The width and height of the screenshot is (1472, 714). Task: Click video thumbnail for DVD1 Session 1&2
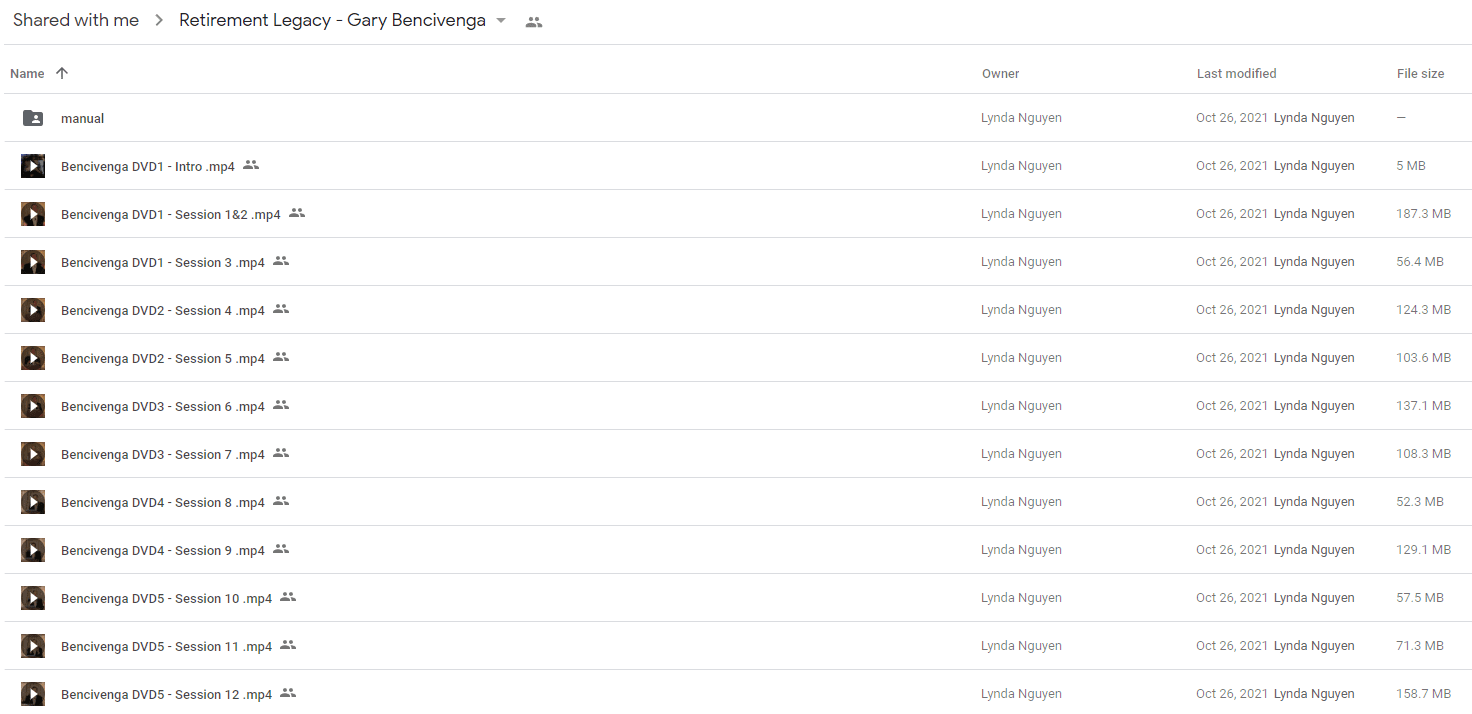click(x=33, y=214)
